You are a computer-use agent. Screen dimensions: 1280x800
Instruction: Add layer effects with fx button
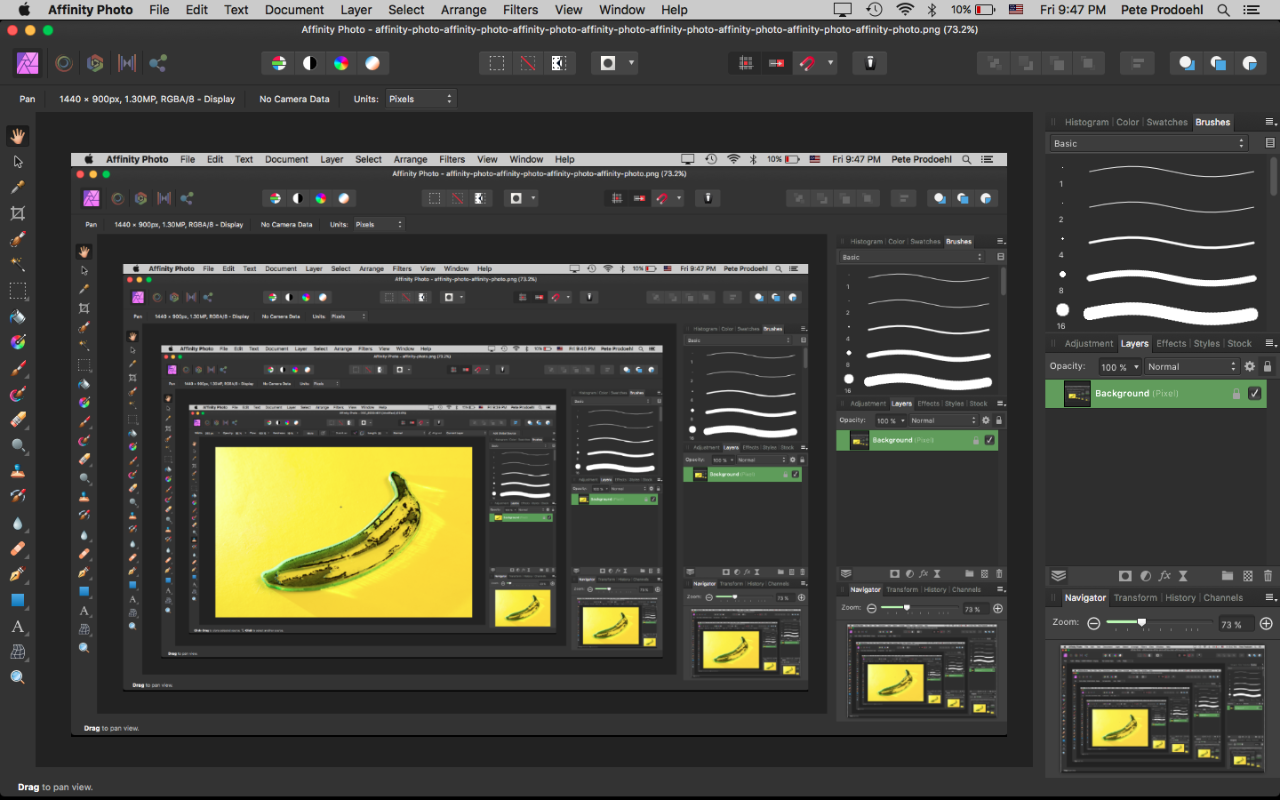pos(1164,576)
